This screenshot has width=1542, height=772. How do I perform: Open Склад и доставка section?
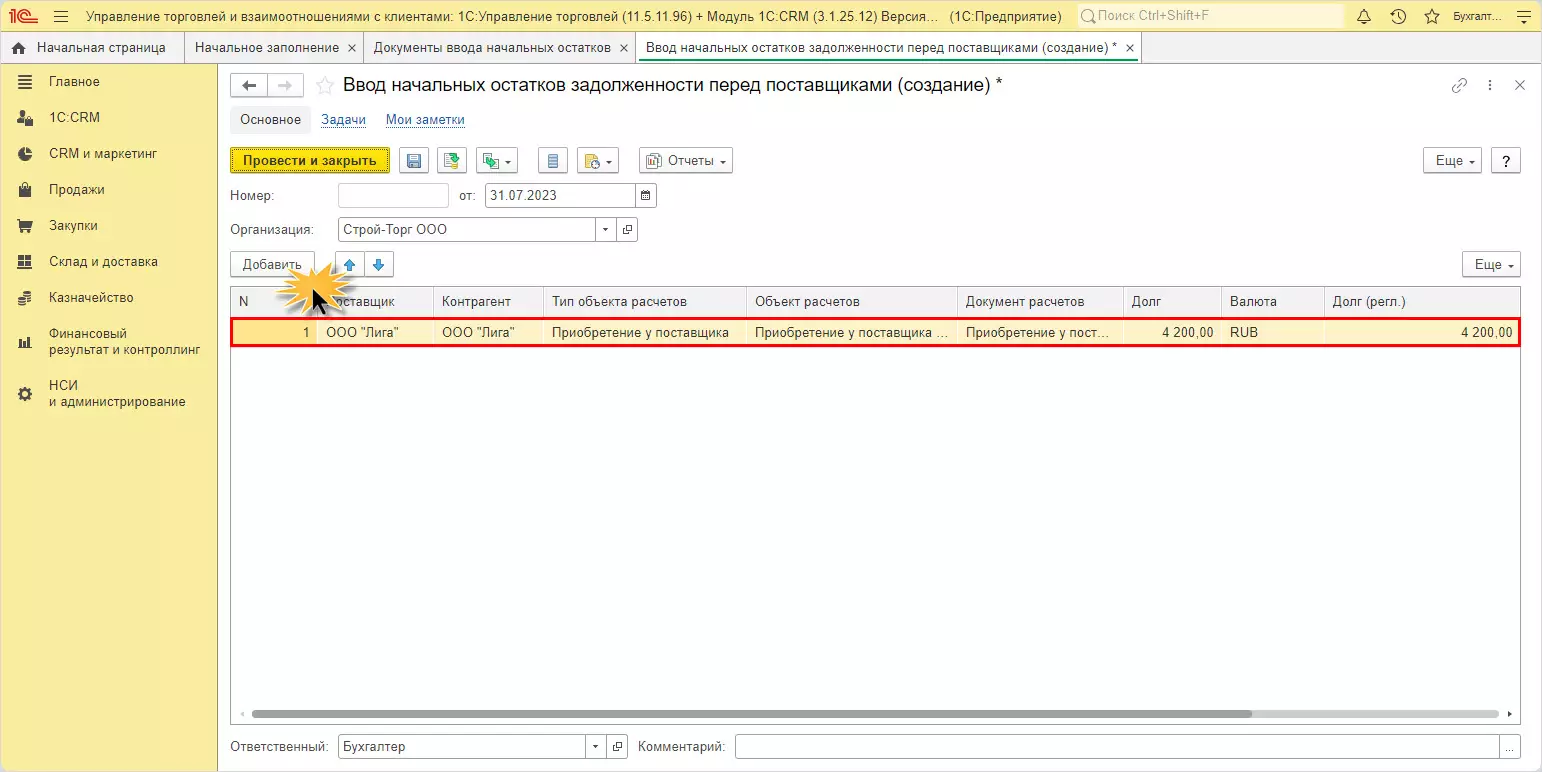(x=103, y=262)
